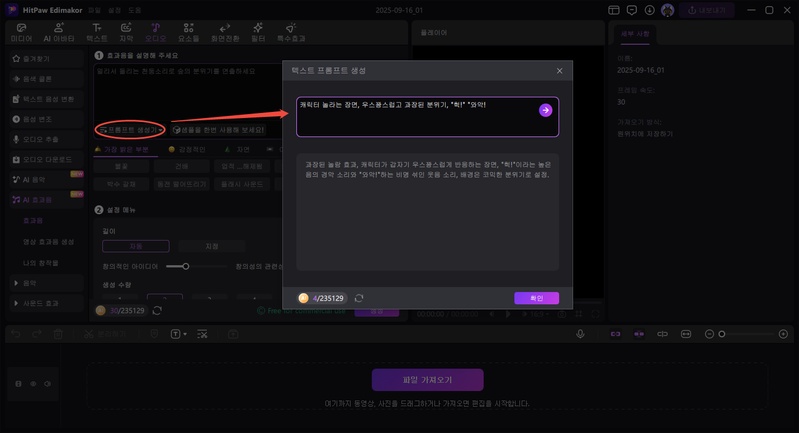Click the 플래시 사운드 preset button
Viewport: 799px width, 433px height.
point(242,184)
